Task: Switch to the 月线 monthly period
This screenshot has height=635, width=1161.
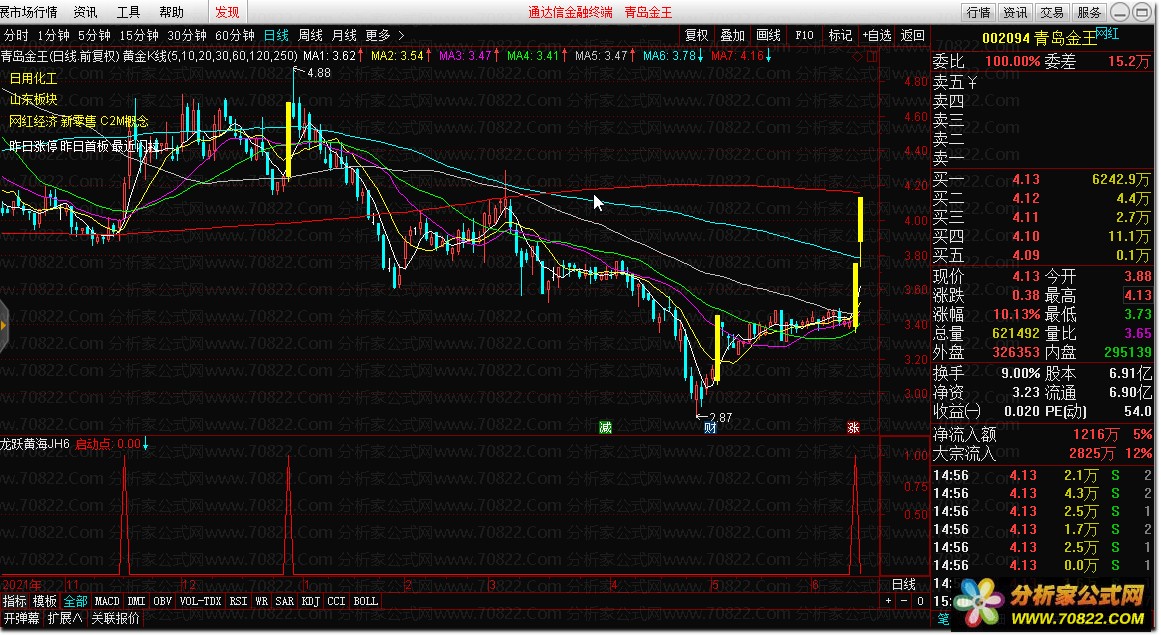Action: (x=344, y=35)
